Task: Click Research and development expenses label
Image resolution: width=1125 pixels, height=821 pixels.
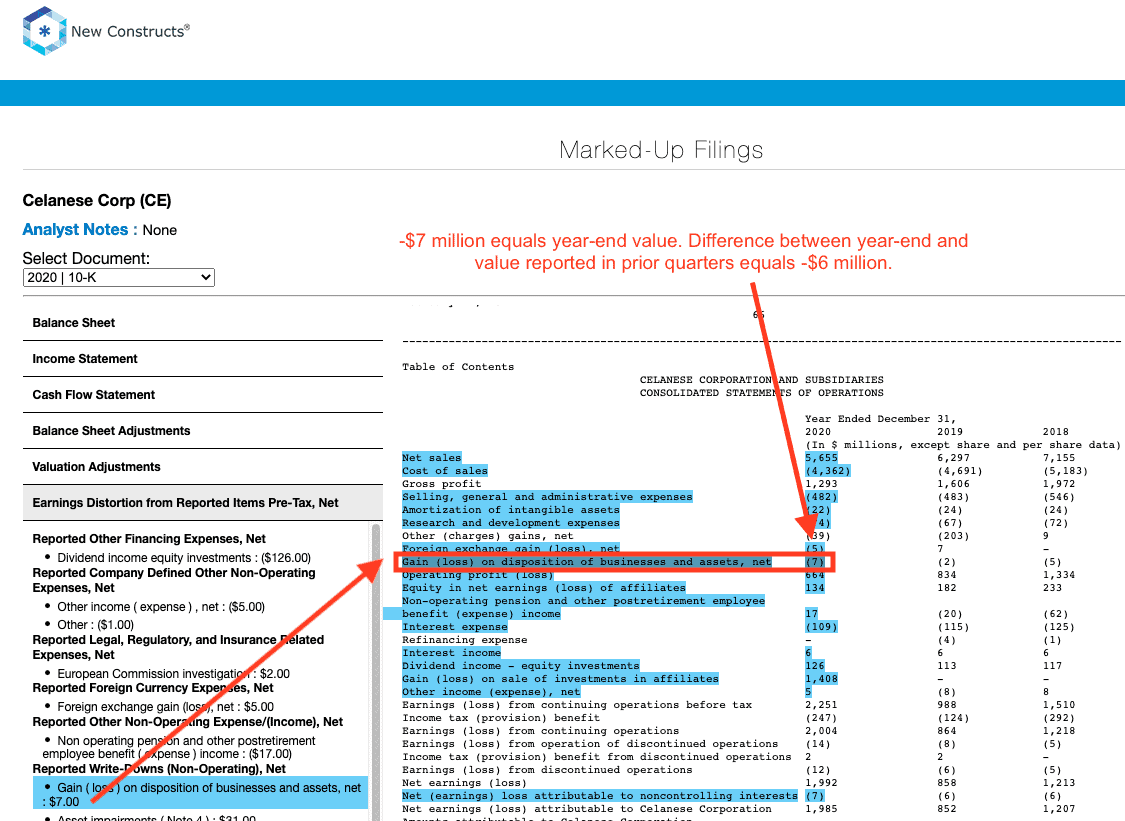Action: pyautogui.click(x=511, y=522)
